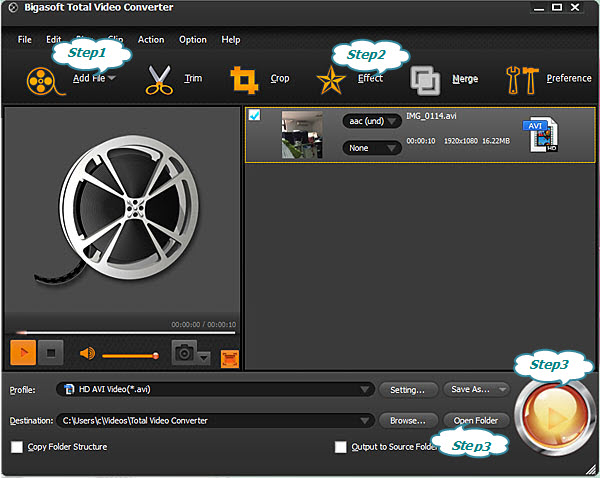Maximize the Bigasoft window
This screenshot has width=600, height=478.
557,7
